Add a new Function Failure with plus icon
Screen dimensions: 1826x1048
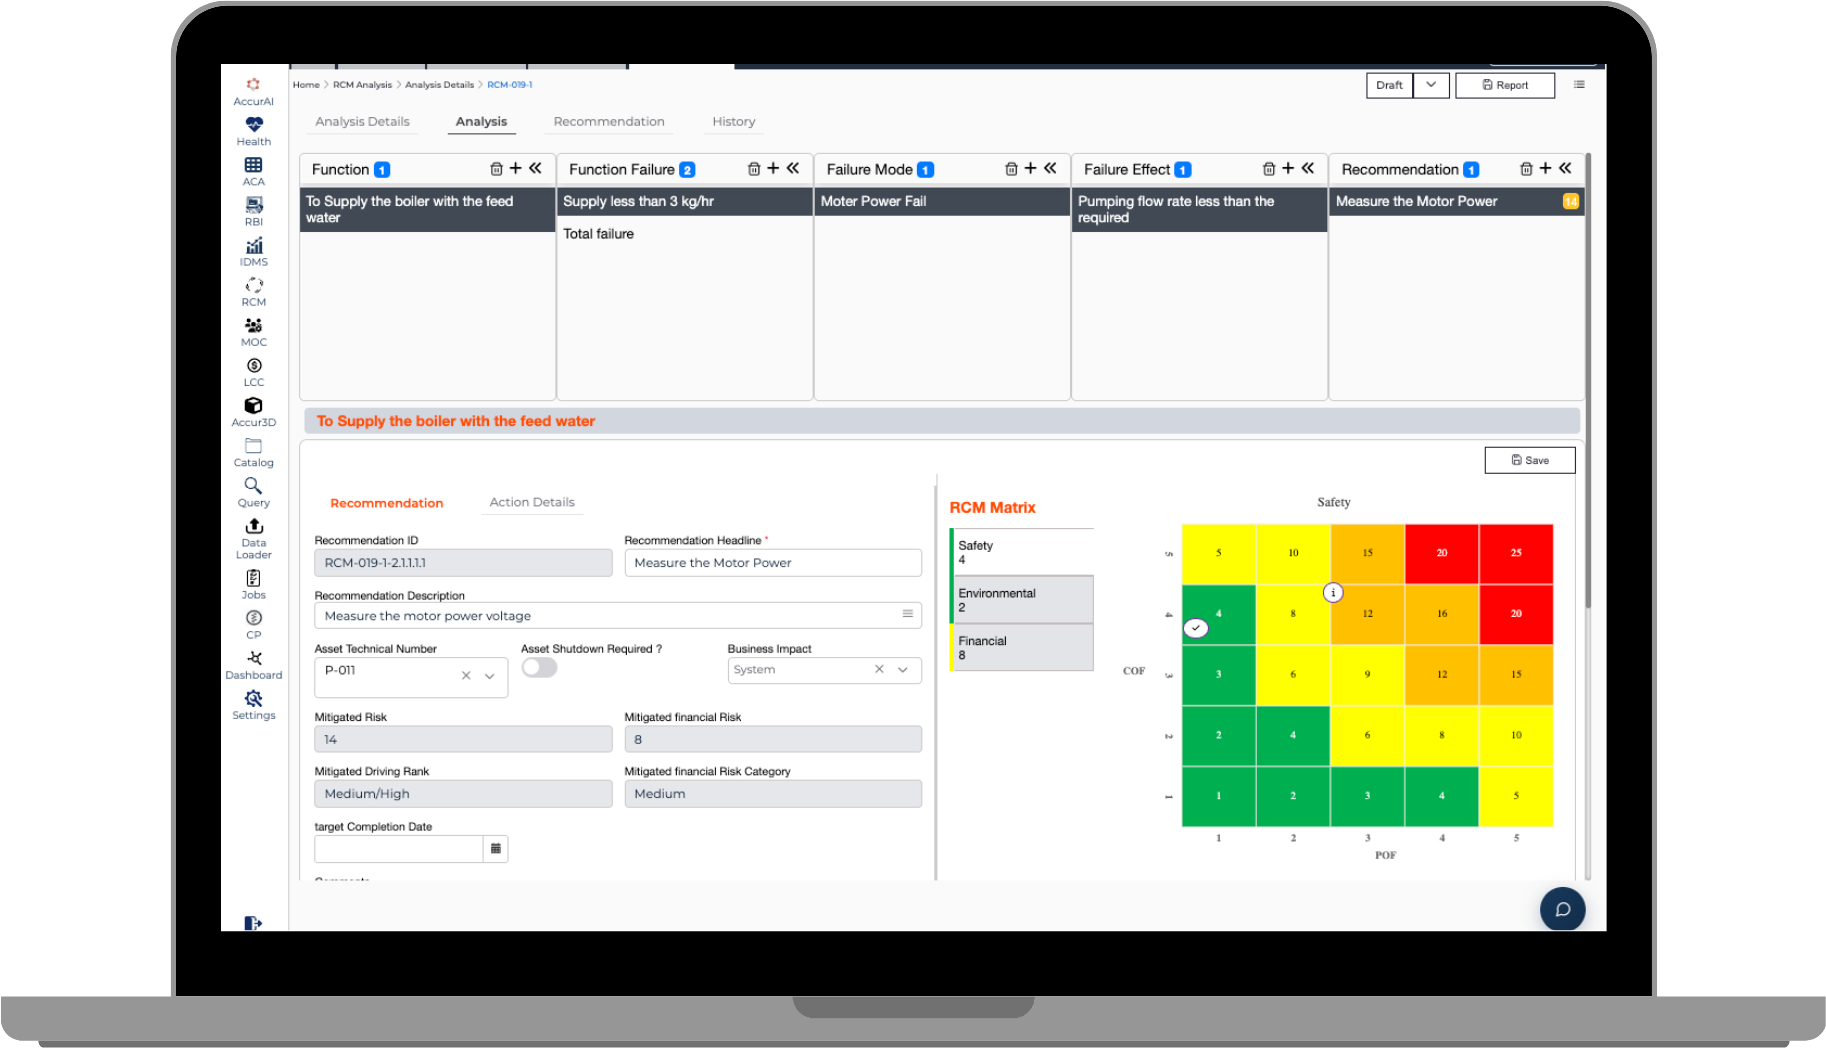coord(773,168)
